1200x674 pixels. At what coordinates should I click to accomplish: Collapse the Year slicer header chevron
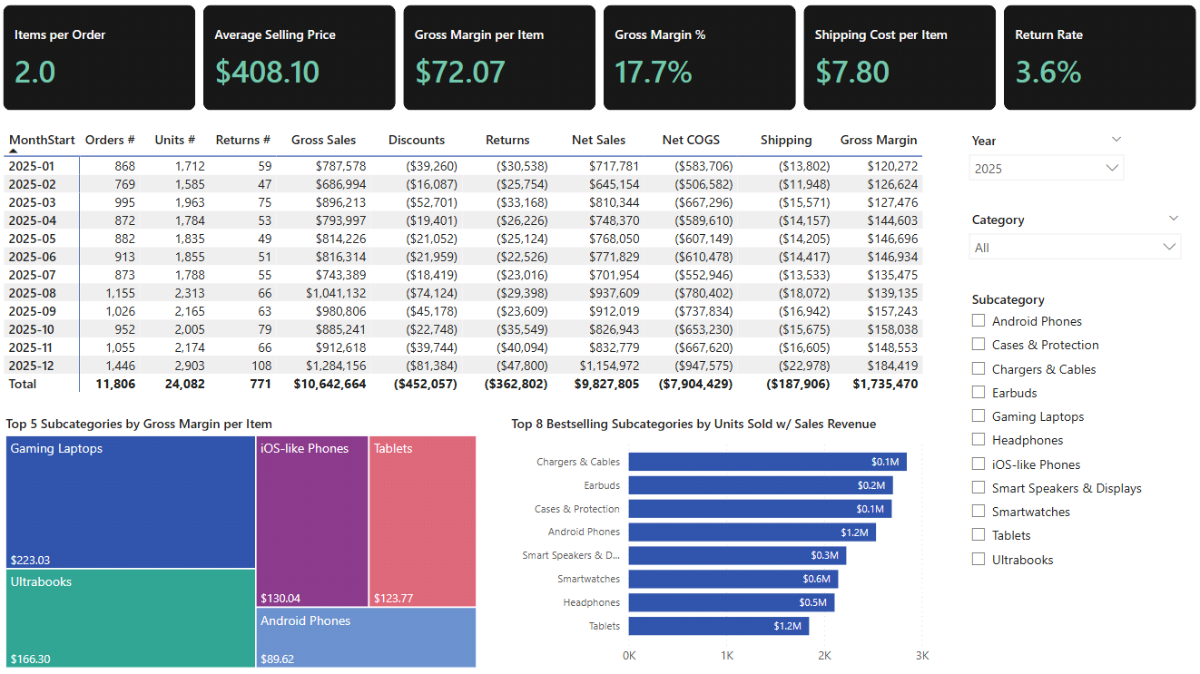click(x=1116, y=139)
